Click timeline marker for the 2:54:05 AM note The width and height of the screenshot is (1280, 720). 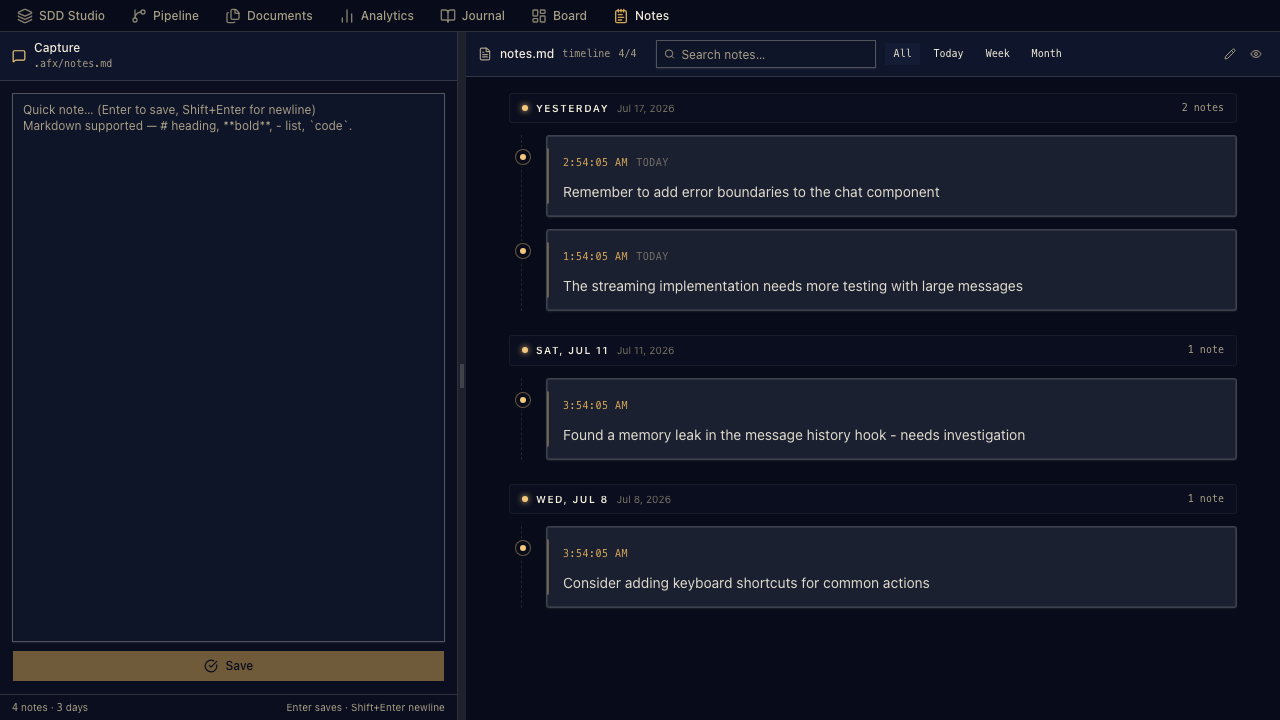click(523, 157)
